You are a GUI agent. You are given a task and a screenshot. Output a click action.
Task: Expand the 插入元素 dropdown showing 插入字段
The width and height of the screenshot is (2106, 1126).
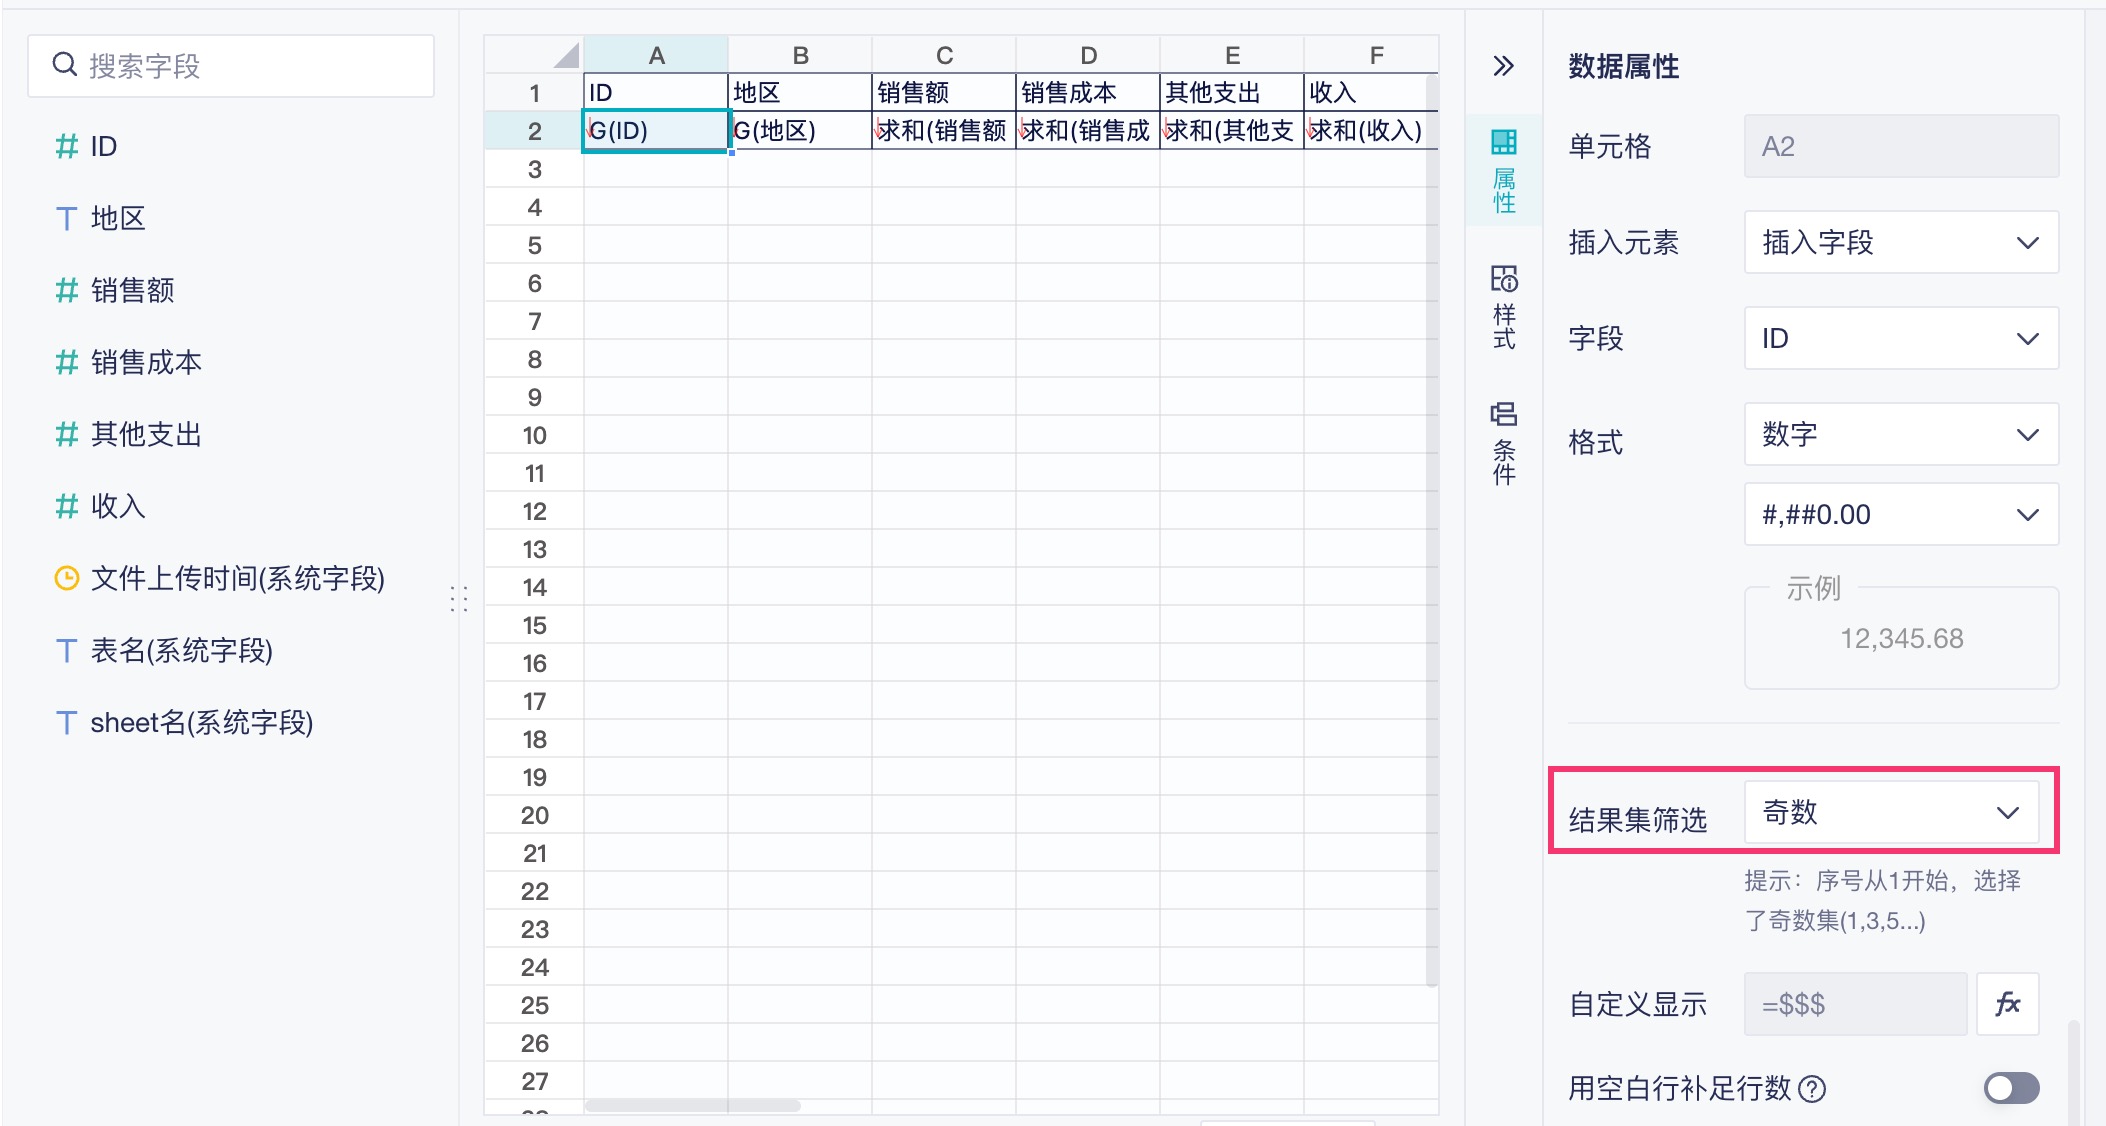1900,243
